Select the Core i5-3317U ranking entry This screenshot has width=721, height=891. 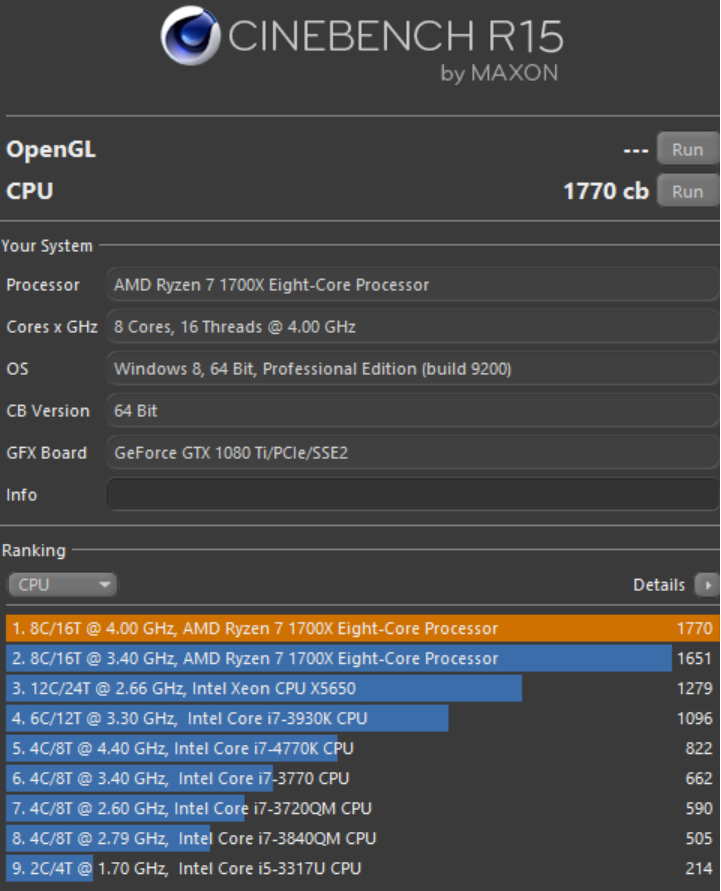(x=362, y=868)
